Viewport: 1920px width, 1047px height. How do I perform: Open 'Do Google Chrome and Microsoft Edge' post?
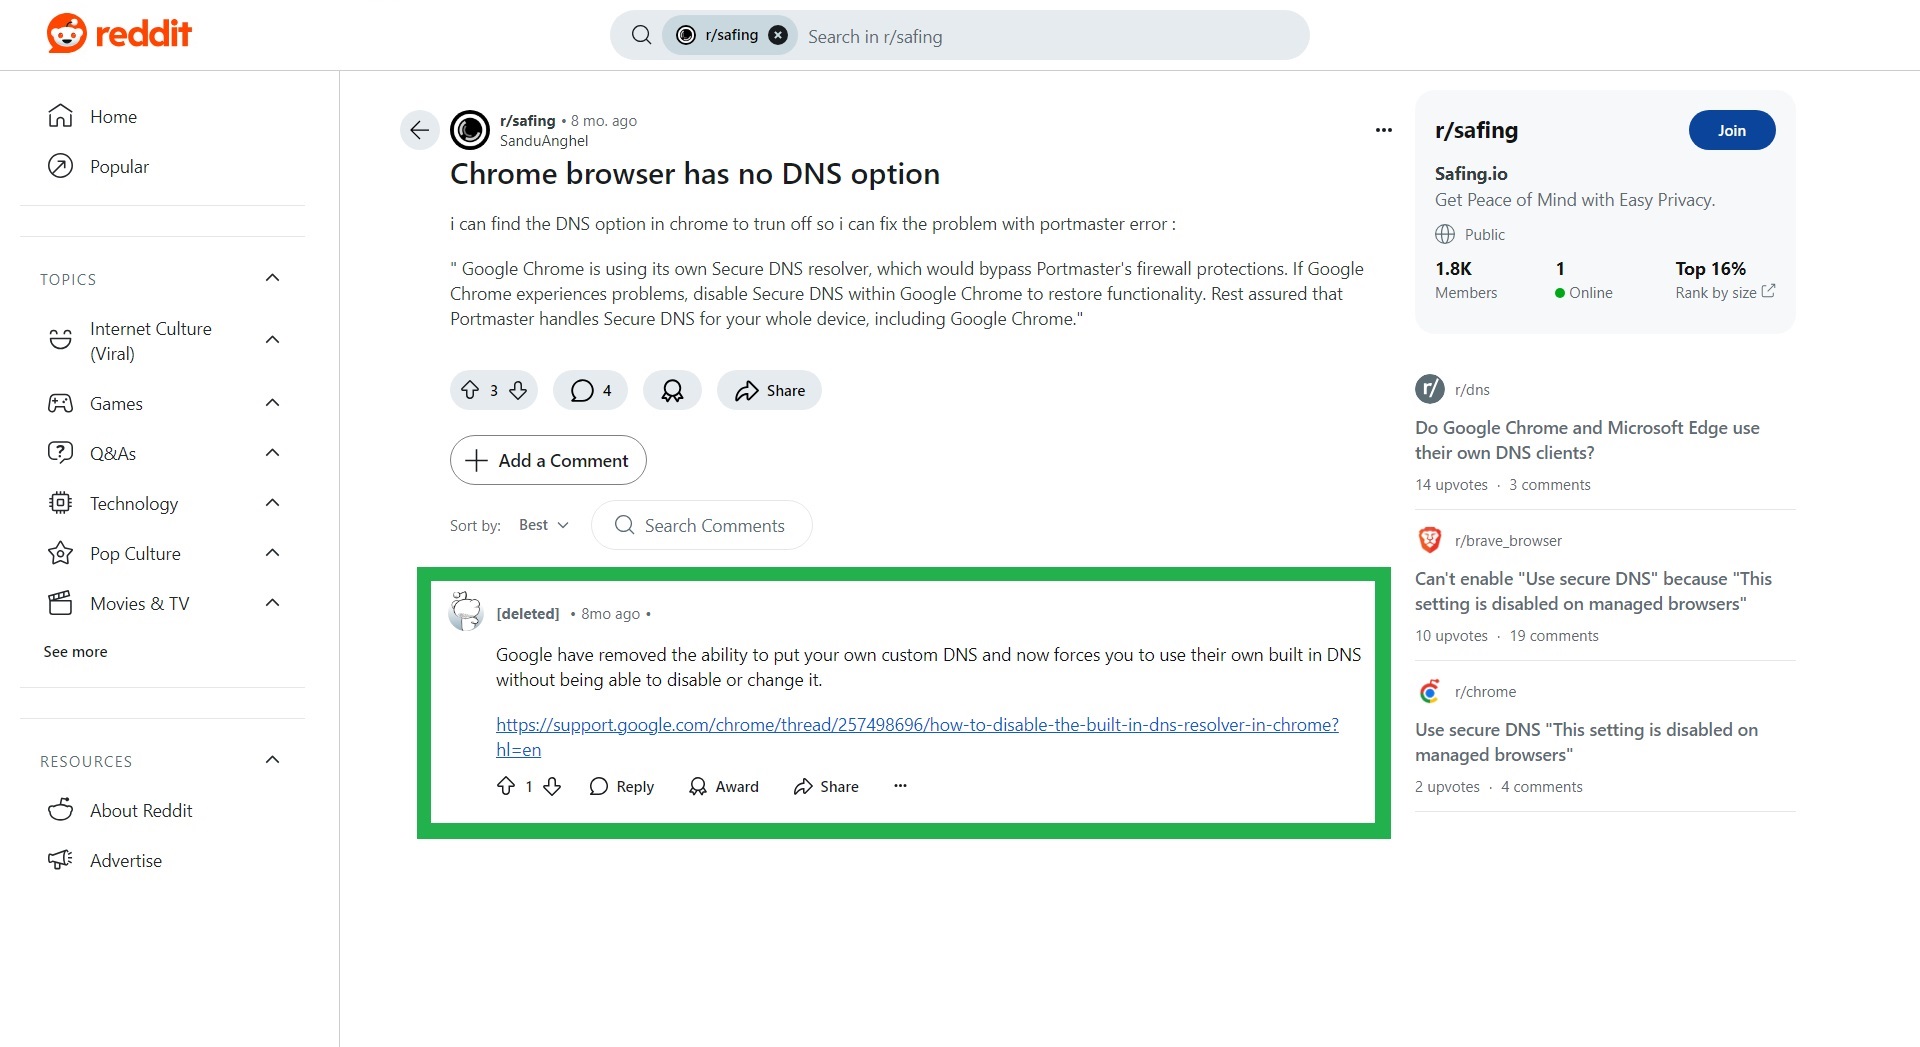[x=1587, y=440]
